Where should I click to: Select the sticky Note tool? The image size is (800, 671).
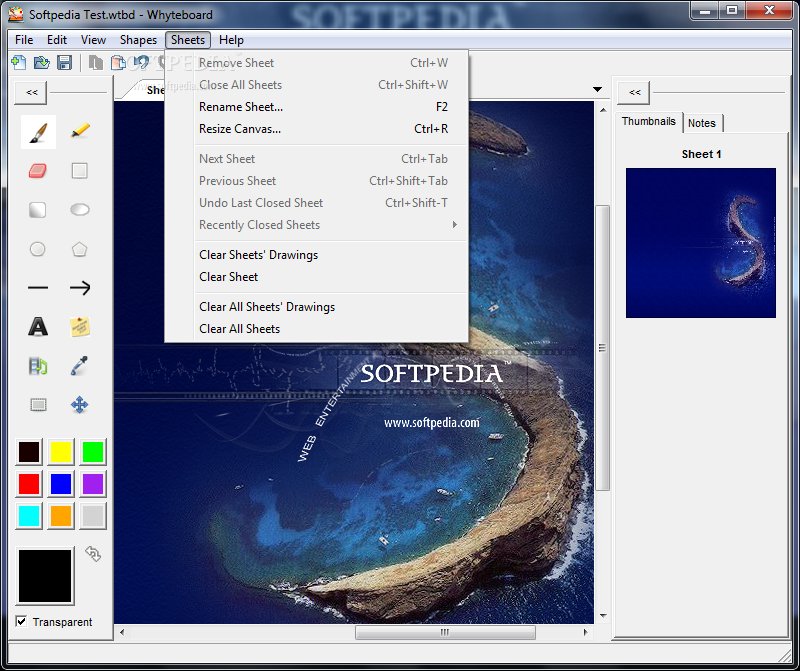pos(80,327)
